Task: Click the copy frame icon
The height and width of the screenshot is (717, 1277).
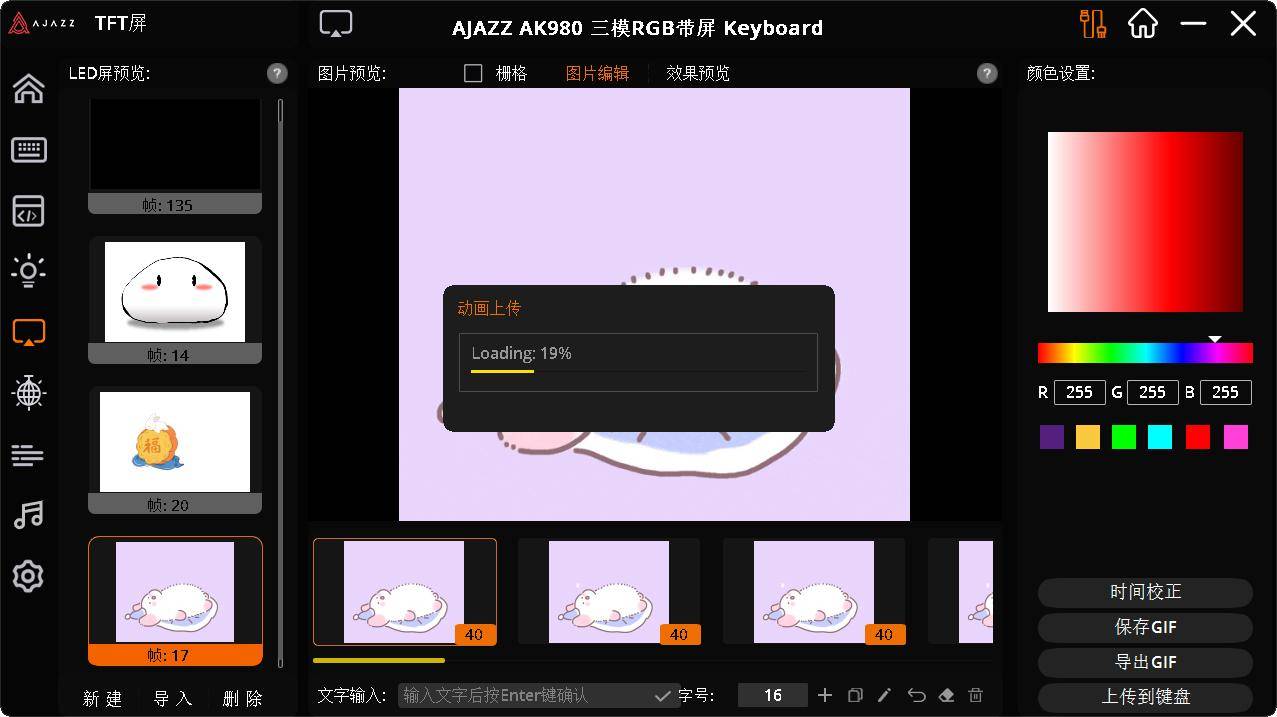Action: (855, 695)
